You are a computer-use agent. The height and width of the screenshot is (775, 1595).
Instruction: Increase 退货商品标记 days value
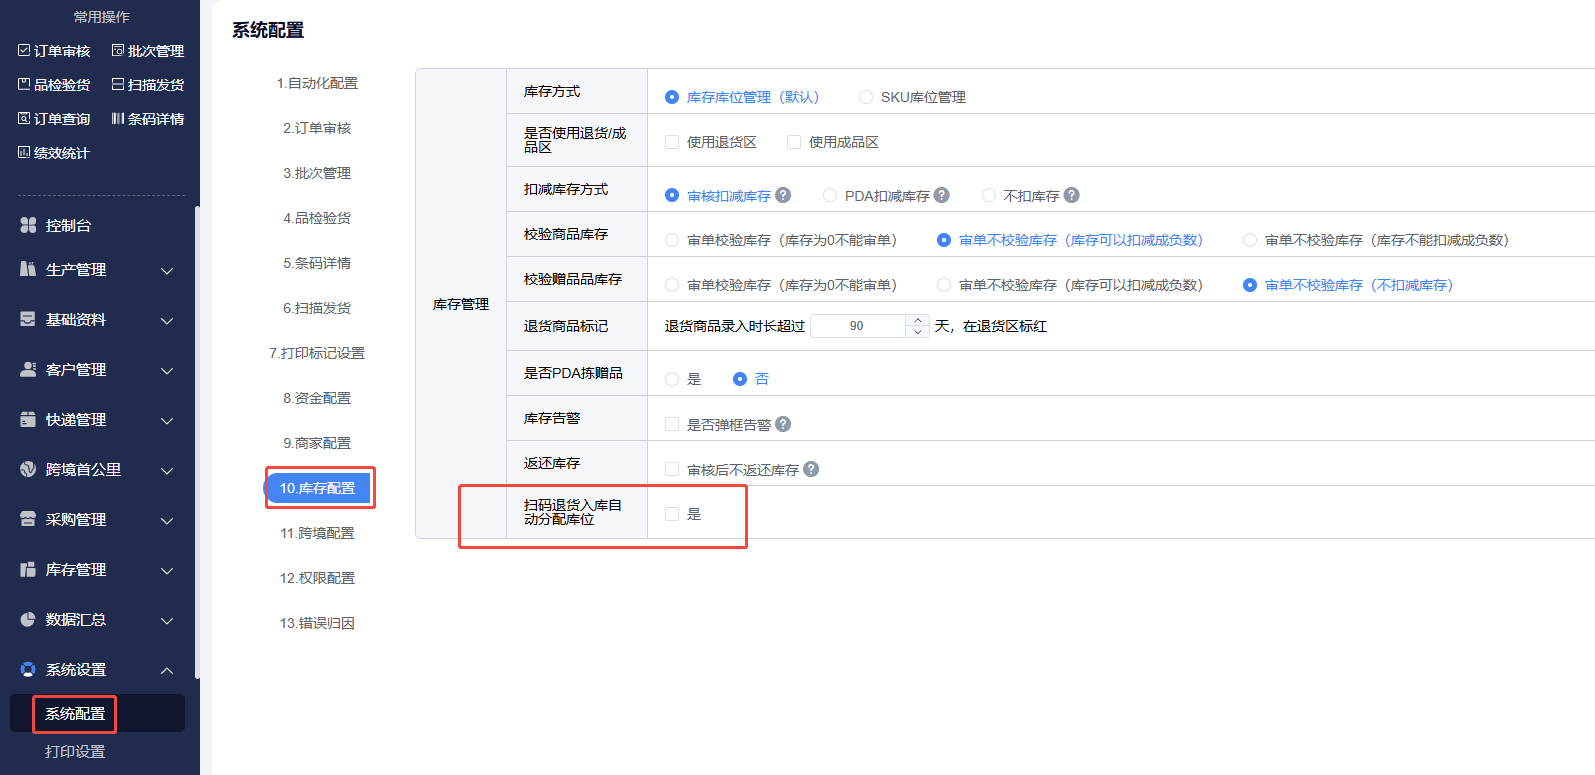(918, 320)
